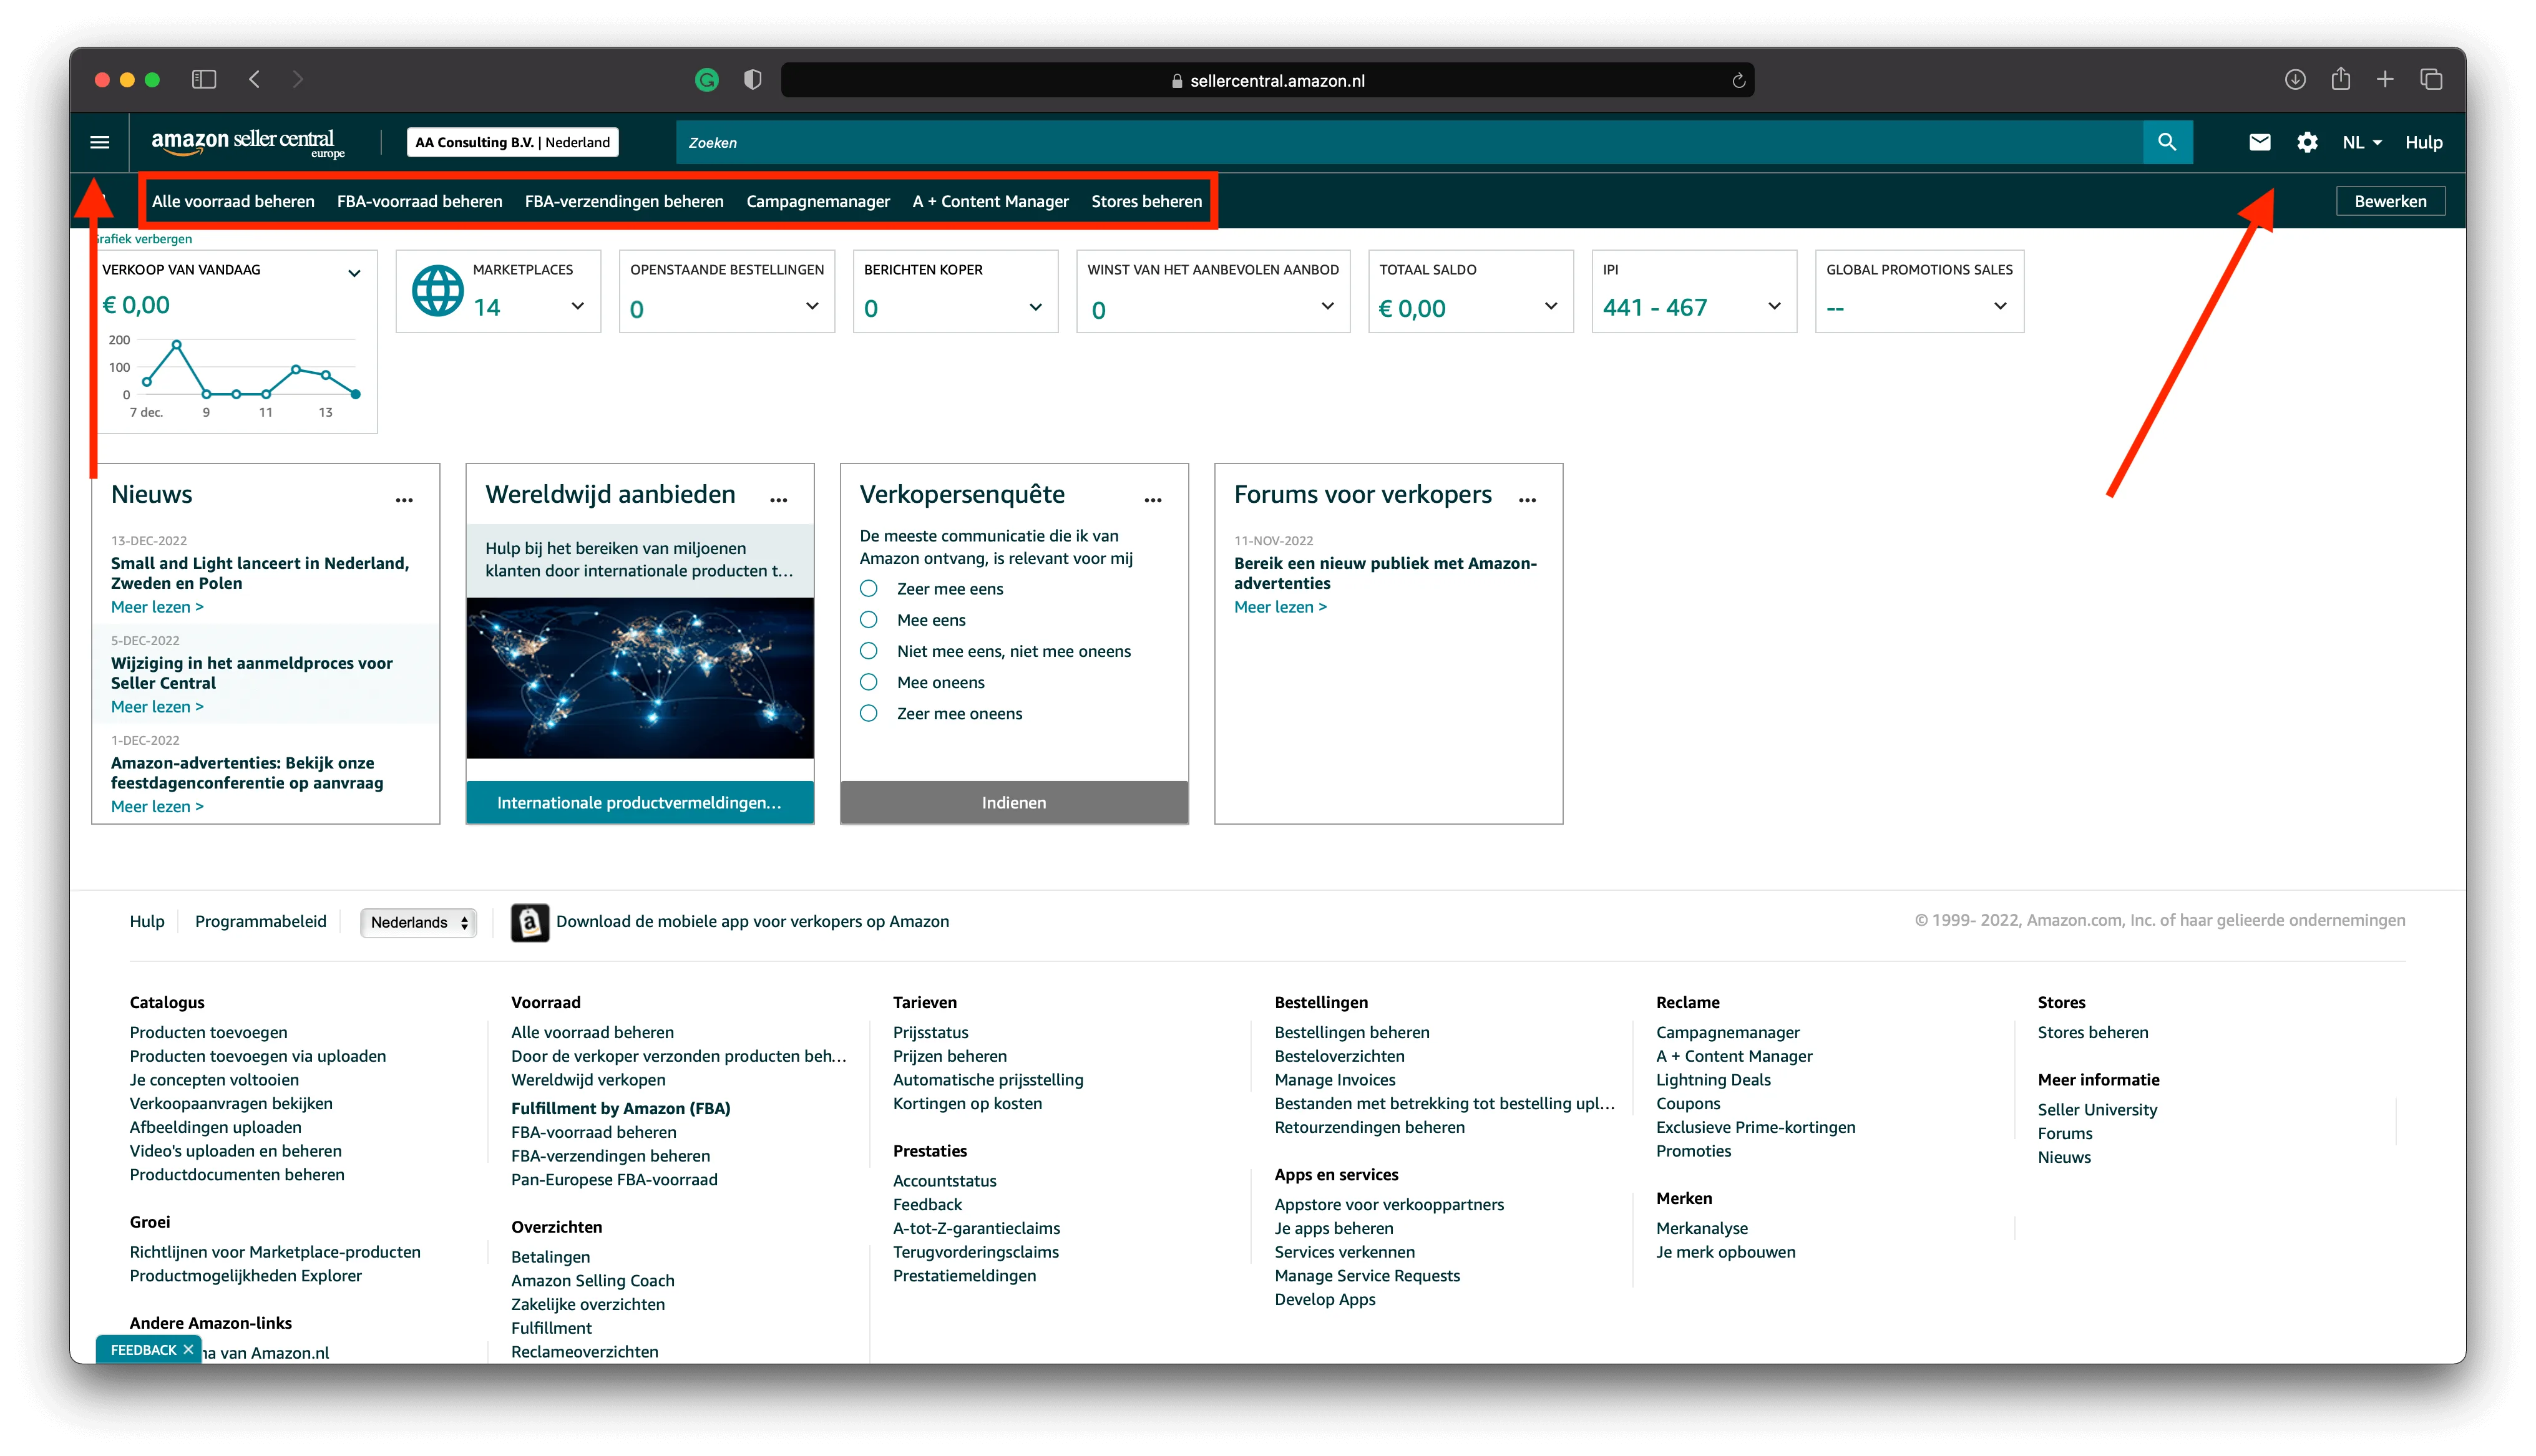Image resolution: width=2536 pixels, height=1456 pixels.
Task: Click inside the Zoeken search field
Action: [x=1409, y=142]
